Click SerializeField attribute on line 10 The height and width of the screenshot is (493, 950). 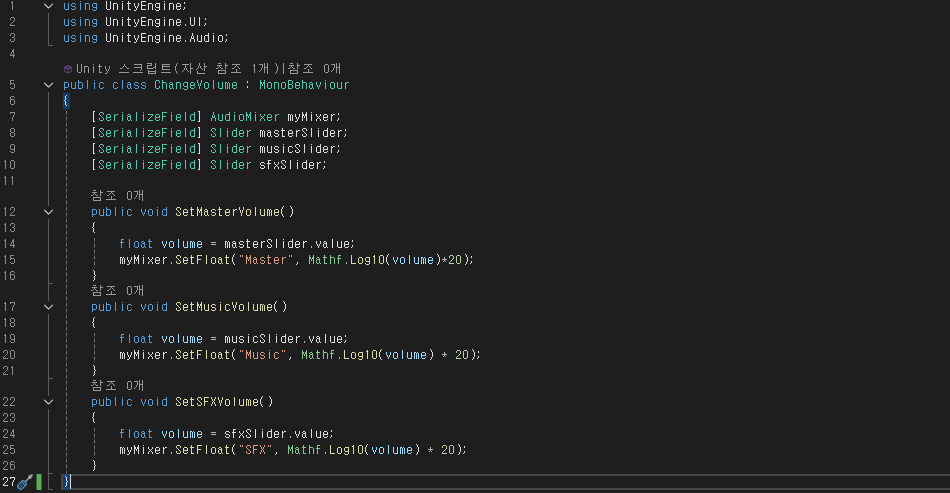147,165
